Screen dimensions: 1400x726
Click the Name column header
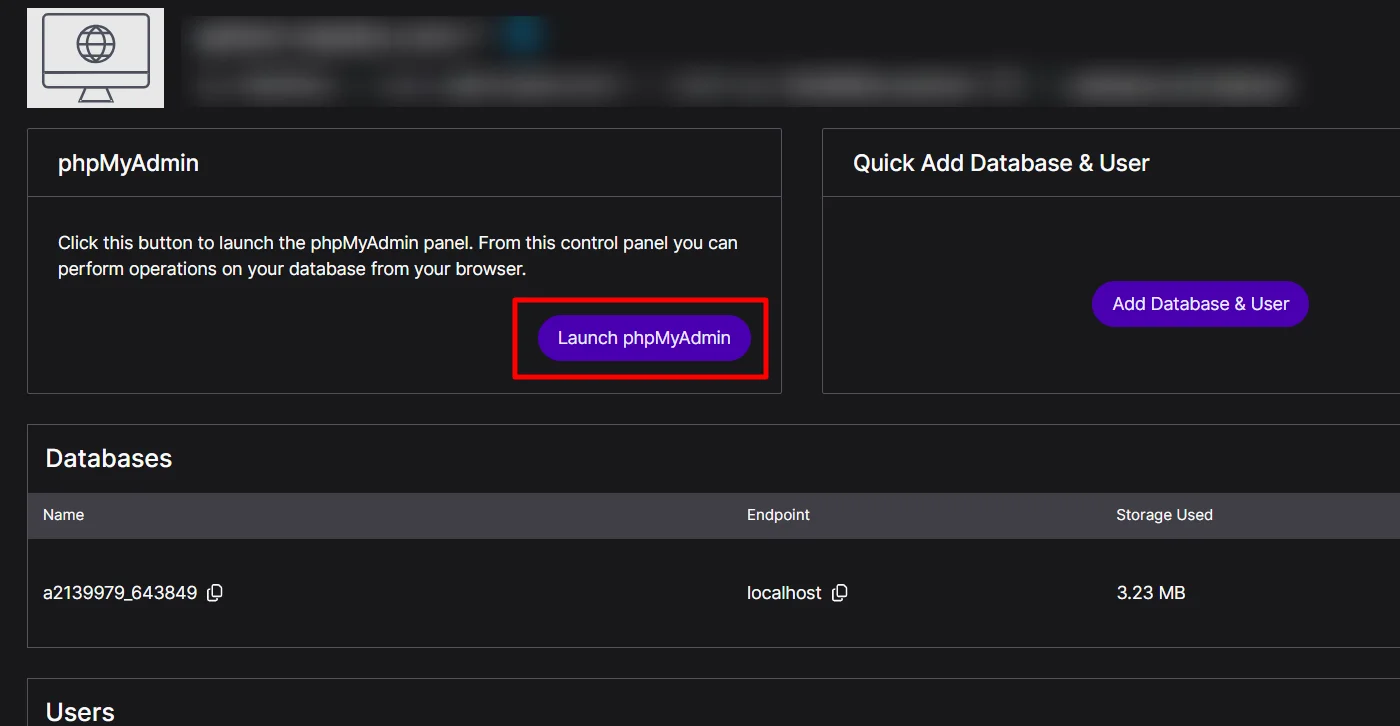63,515
